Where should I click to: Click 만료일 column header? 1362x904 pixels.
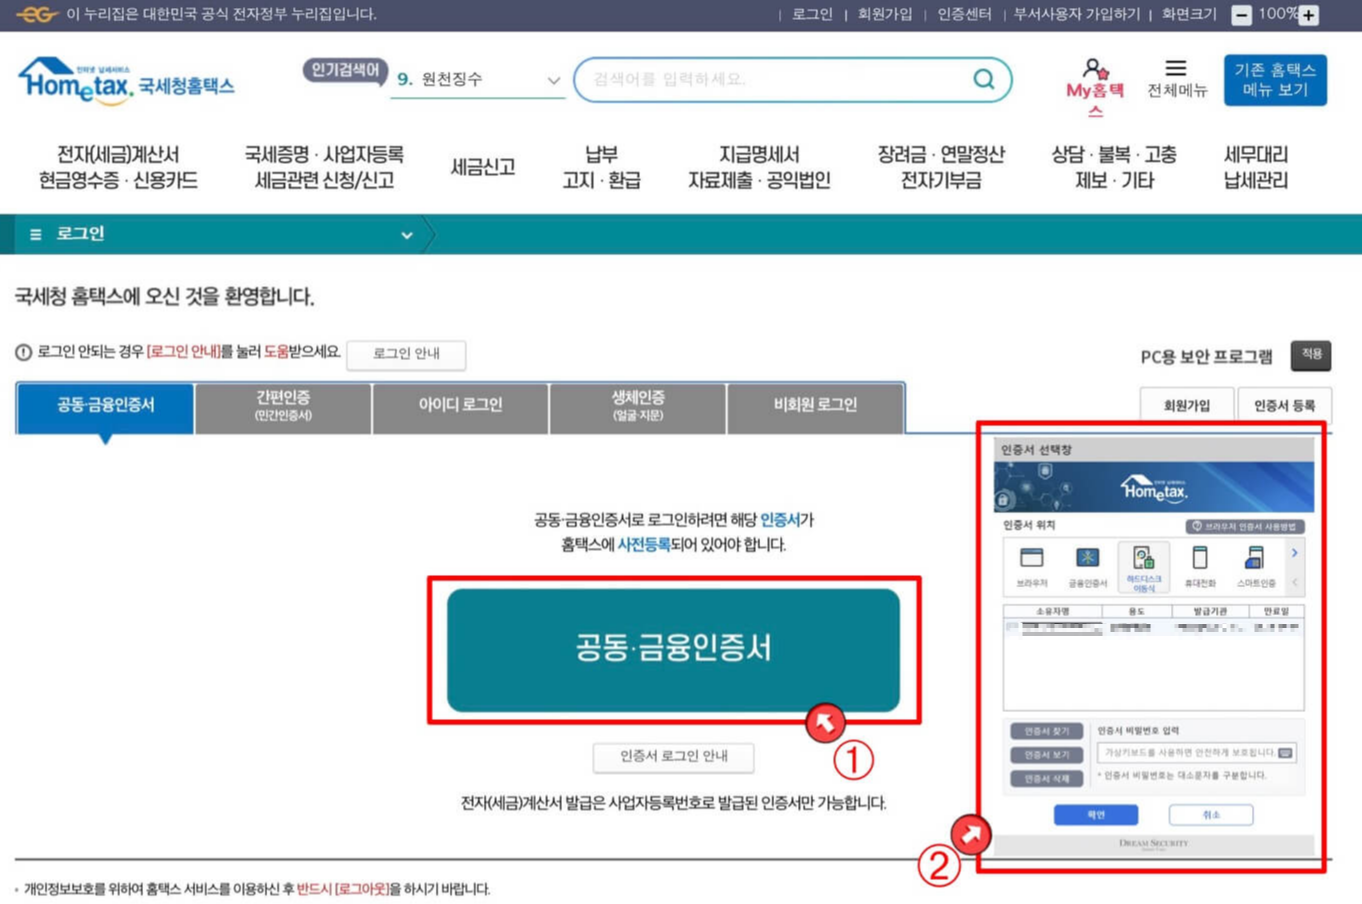pos(1275,611)
